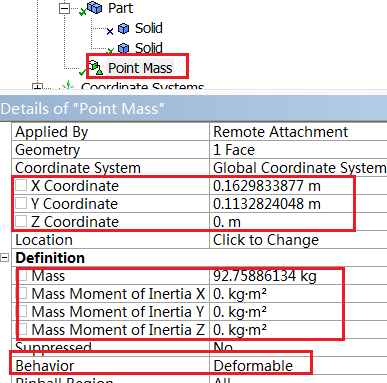Click the Applied By label
Screen dimensions: 387x383
pos(52,132)
